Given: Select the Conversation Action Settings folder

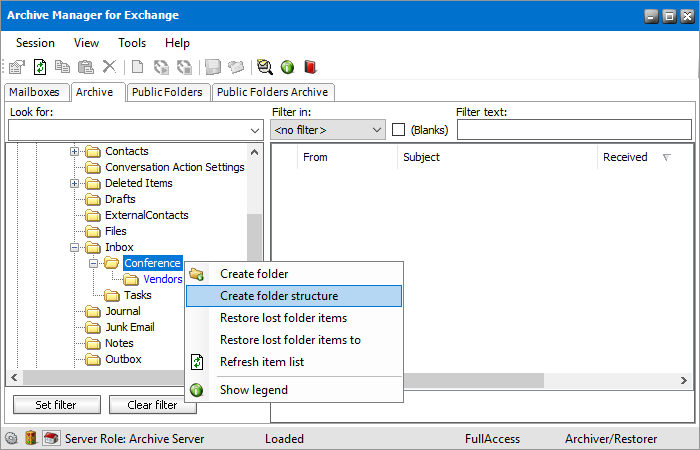Looking at the screenshot, I should point(175,167).
